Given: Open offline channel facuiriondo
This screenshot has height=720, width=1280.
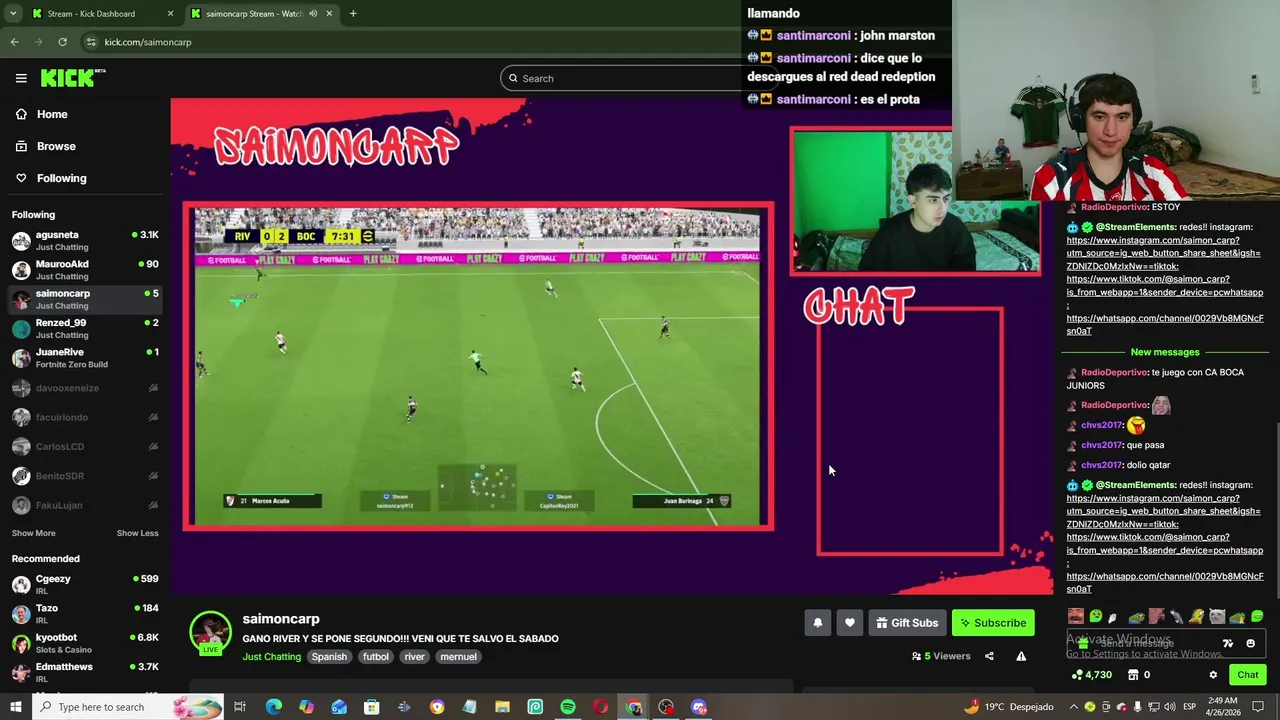Looking at the screenshot, I should coord(85,417).
